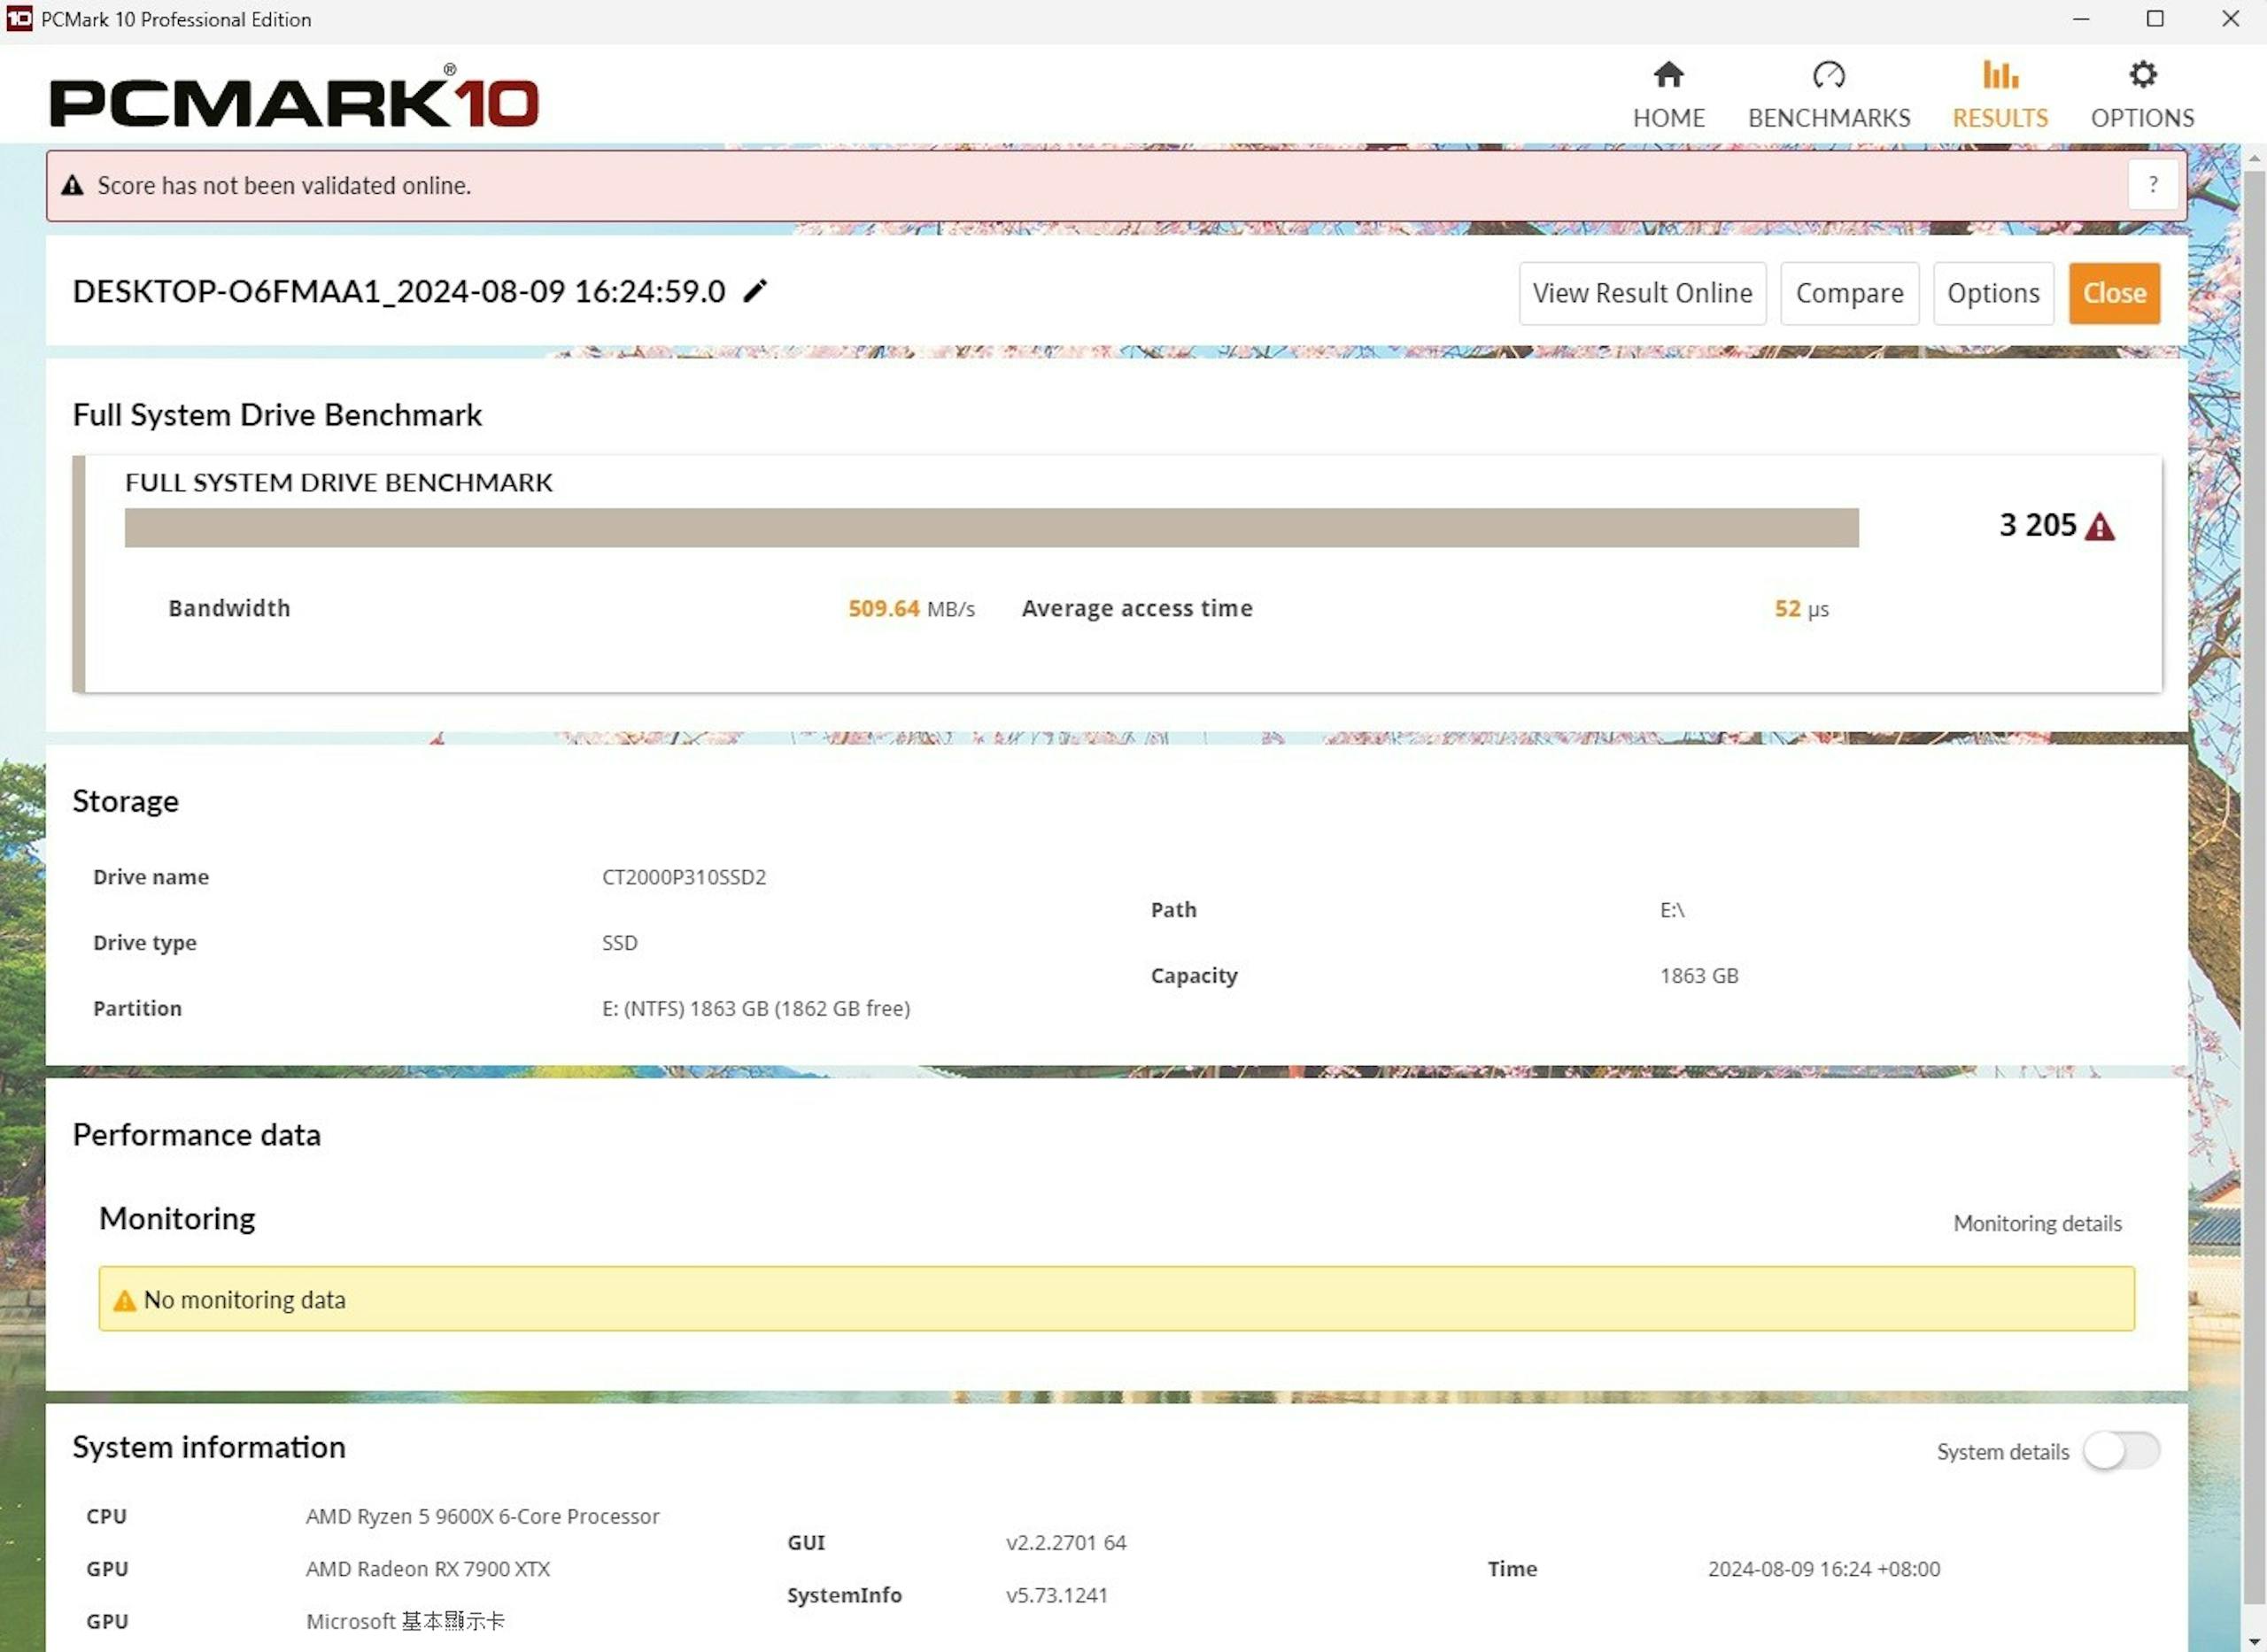Click the red warning triangle beside score 3 205
Screen dimensions: 2267x1652
click(2099, 527)
